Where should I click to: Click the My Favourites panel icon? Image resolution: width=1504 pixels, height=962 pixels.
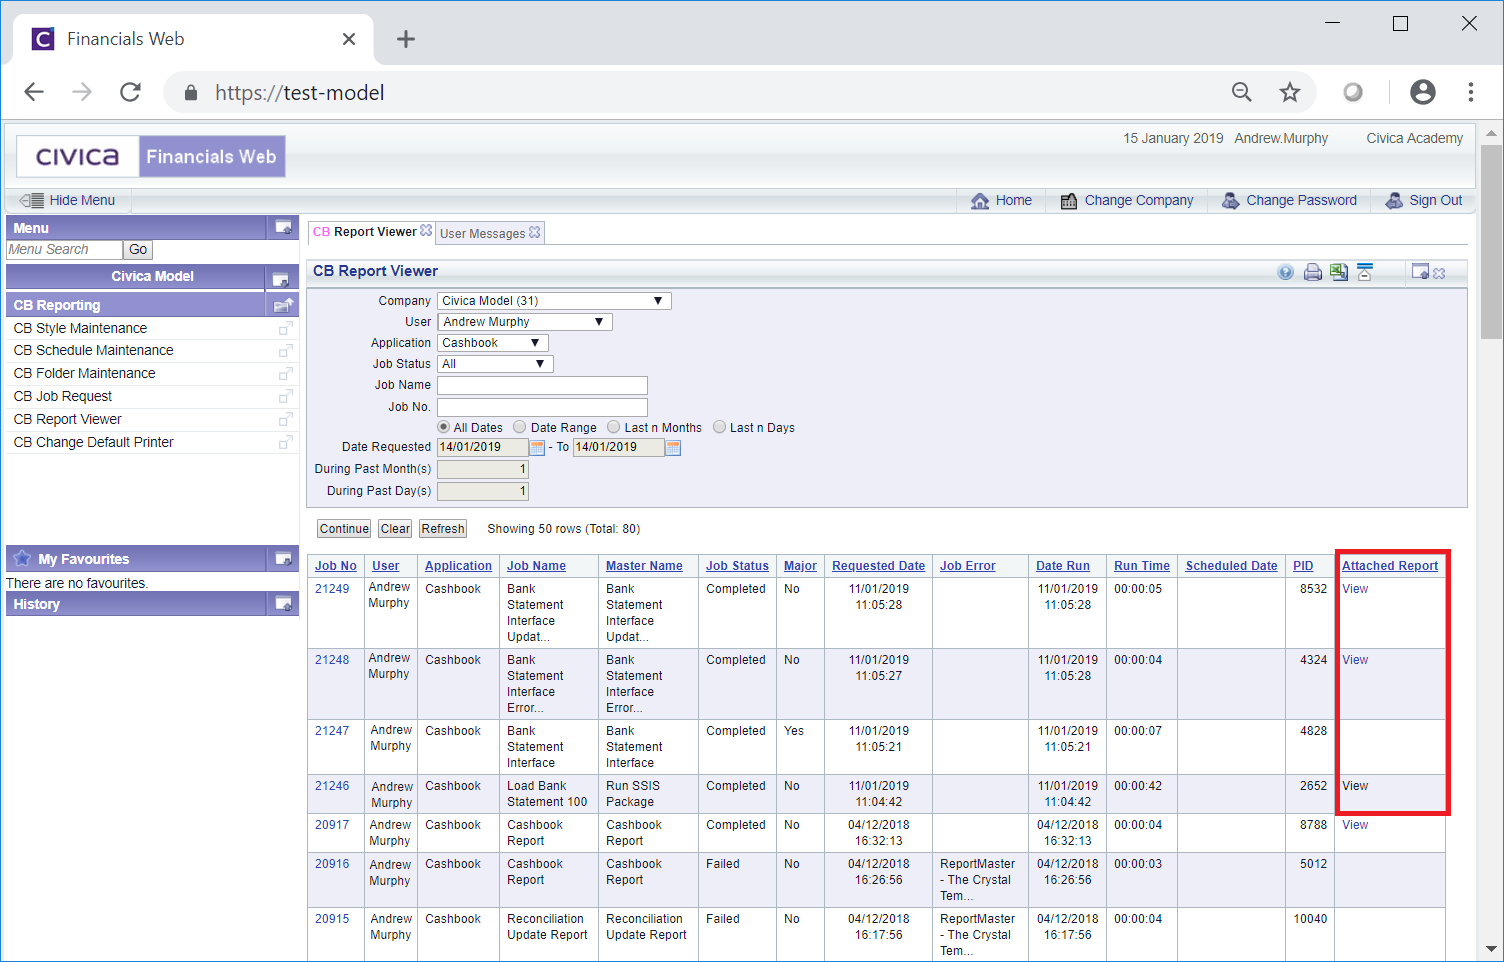click(284, 558)
